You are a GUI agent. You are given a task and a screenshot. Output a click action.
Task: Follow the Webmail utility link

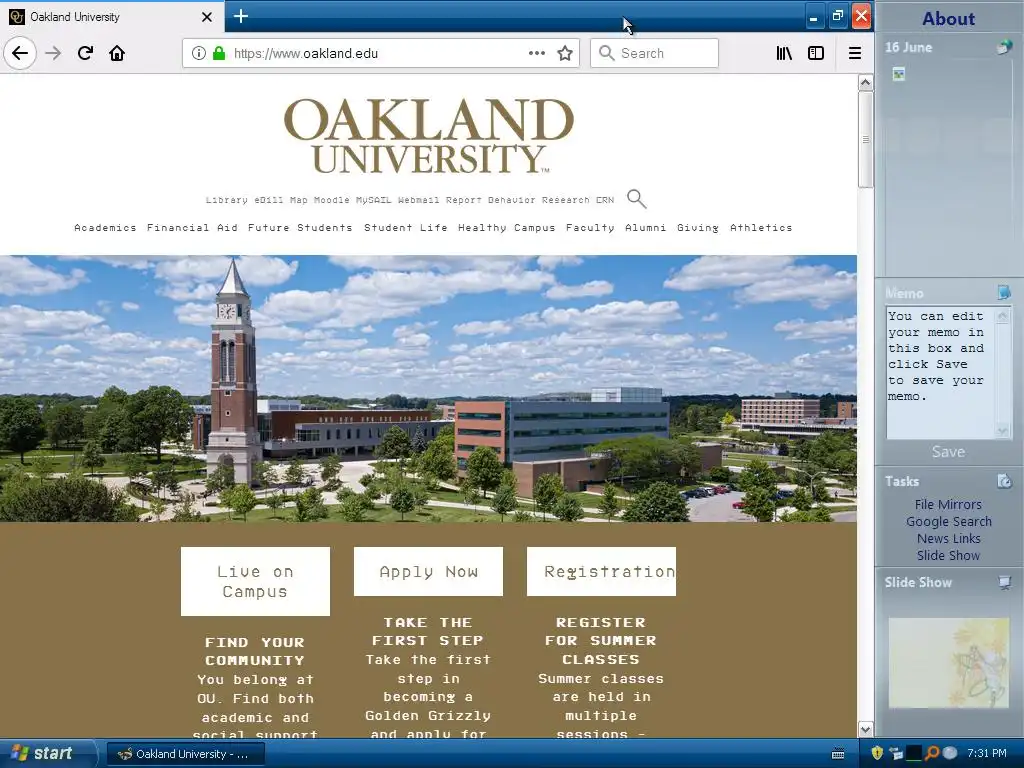coord(419,200)
